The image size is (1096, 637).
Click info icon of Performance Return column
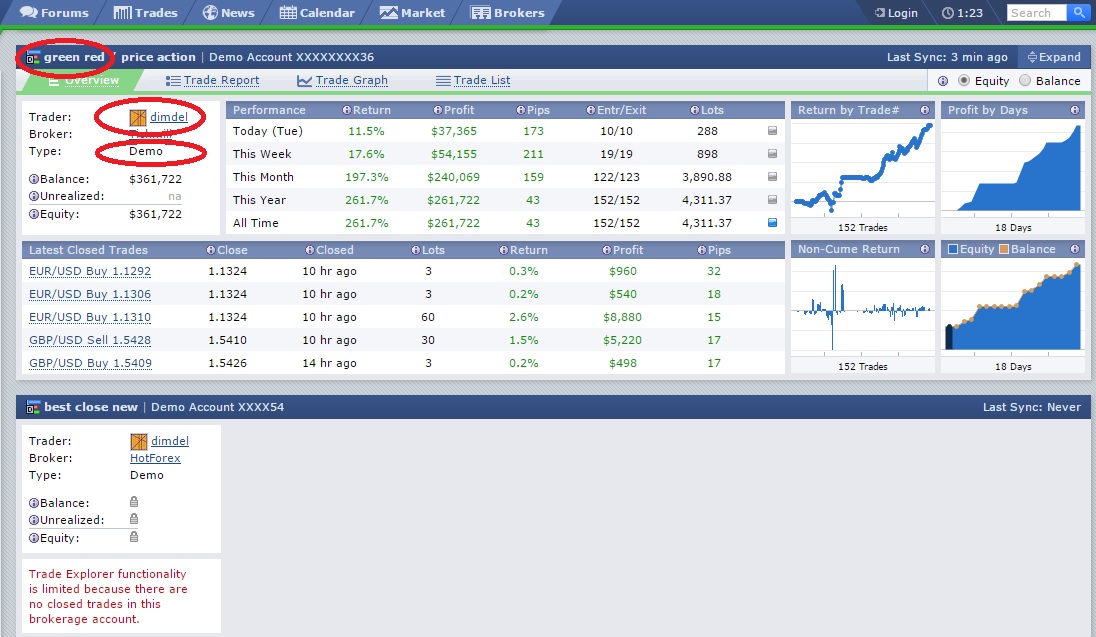coord(347,110)
